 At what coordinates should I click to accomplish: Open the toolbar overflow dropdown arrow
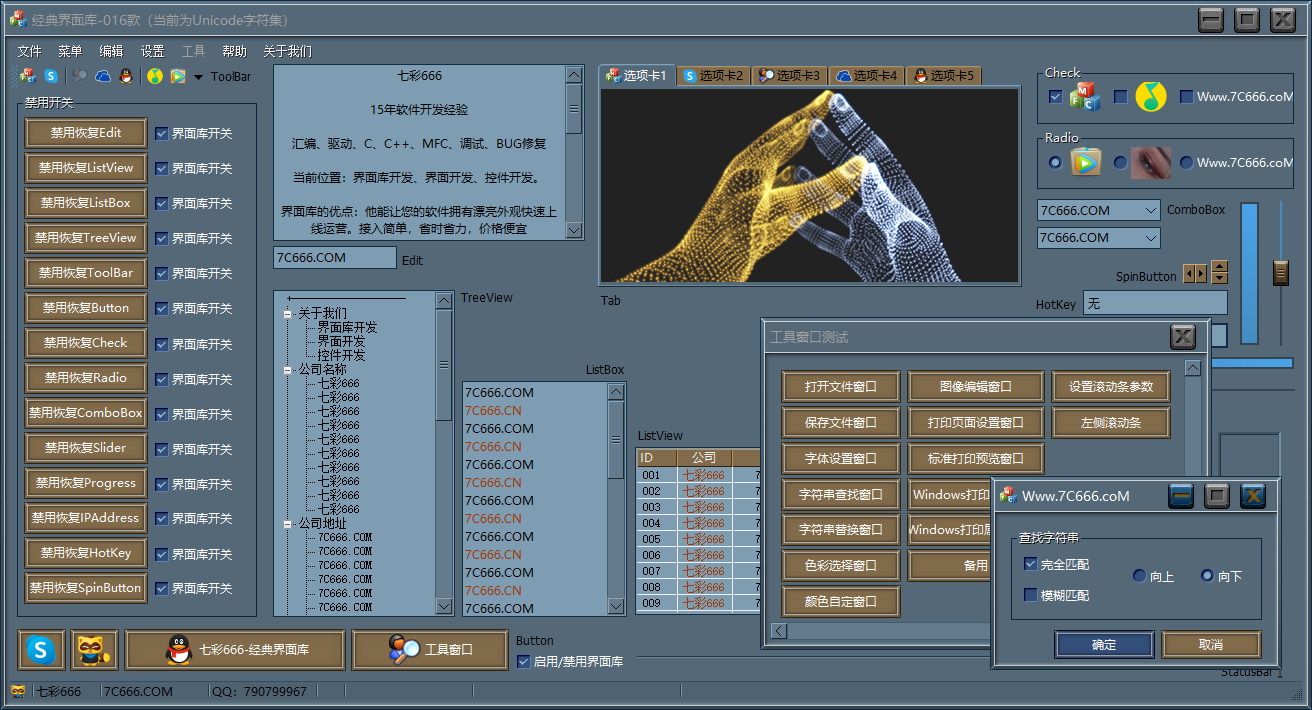198,77
